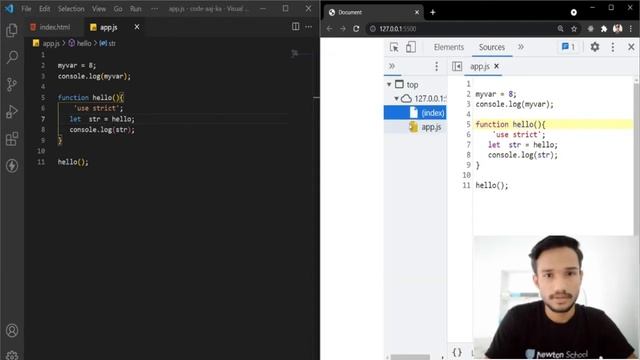The height and width of the screenshot is (360, 640).
Task: Click the navigator horizontal scrollbar
Action: [410, 357]
